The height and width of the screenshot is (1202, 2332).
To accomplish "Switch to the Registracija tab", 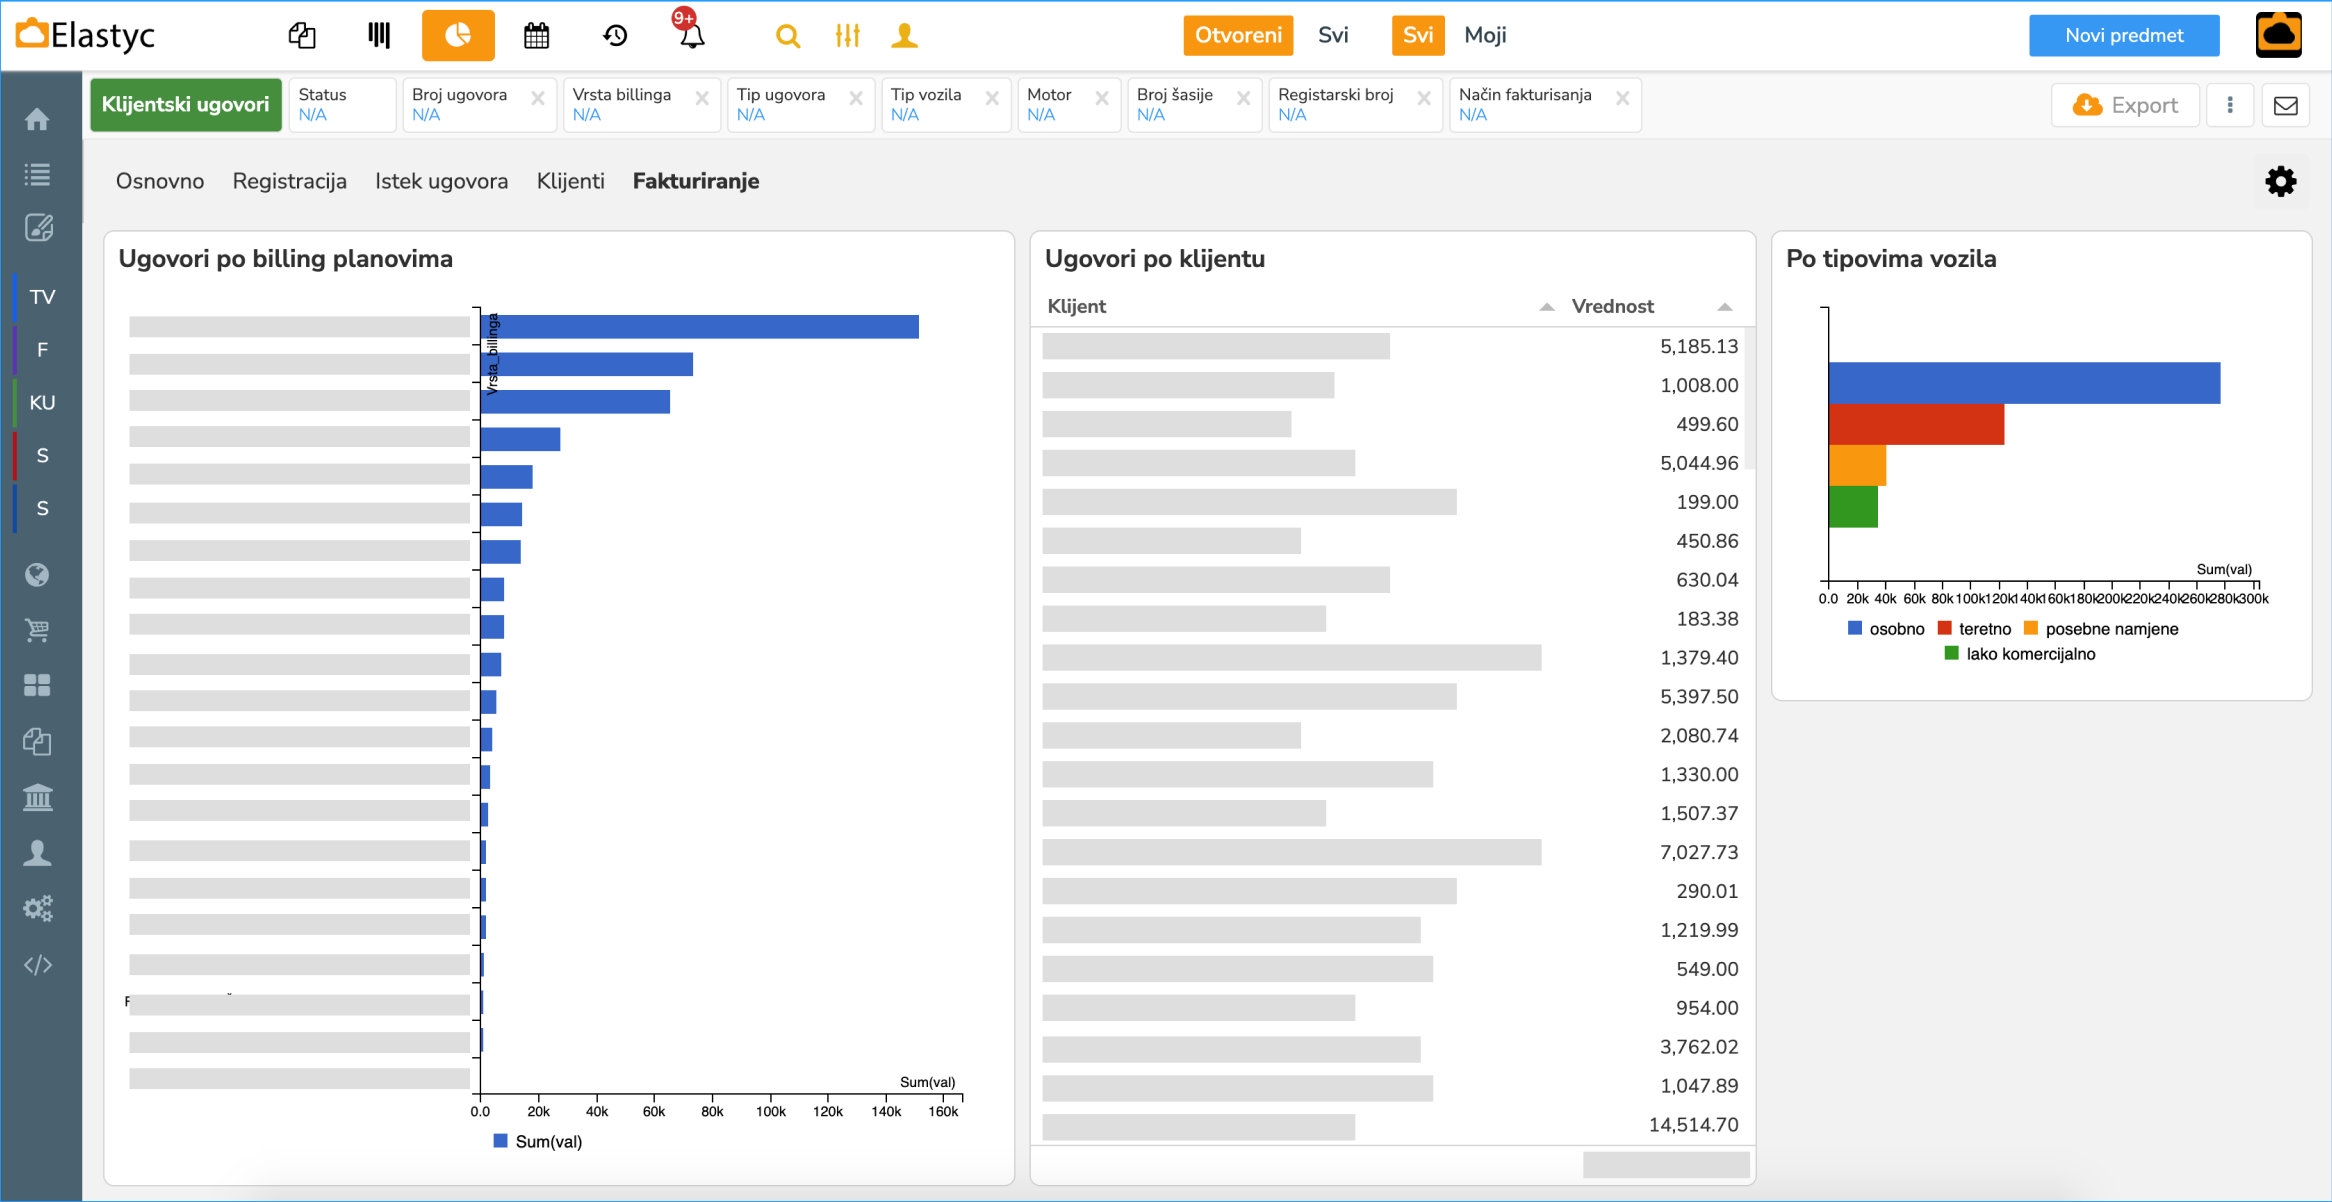I will (289, 181).
